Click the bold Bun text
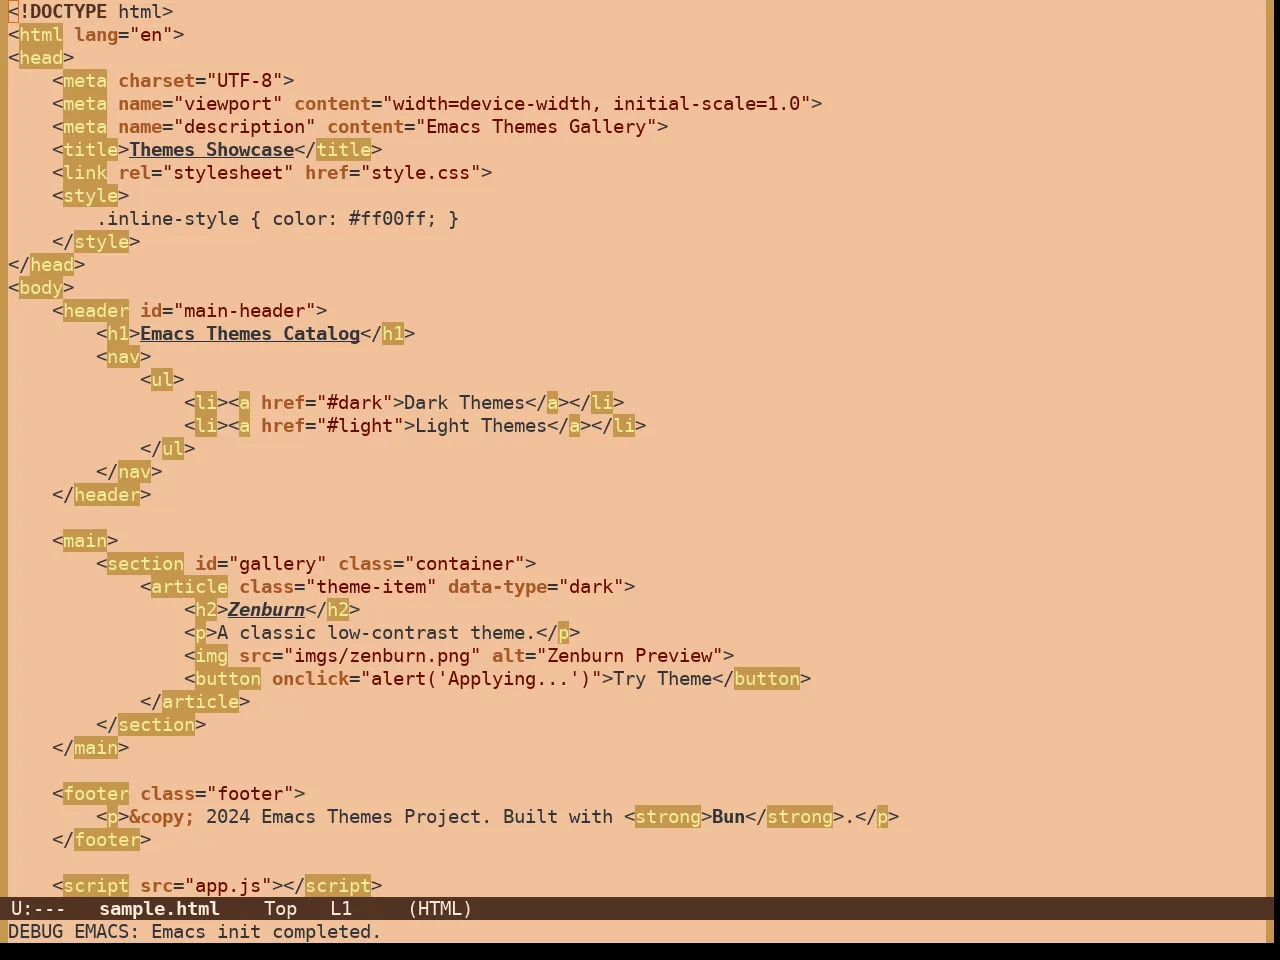The image size is (1280, 960). [728, 817]
